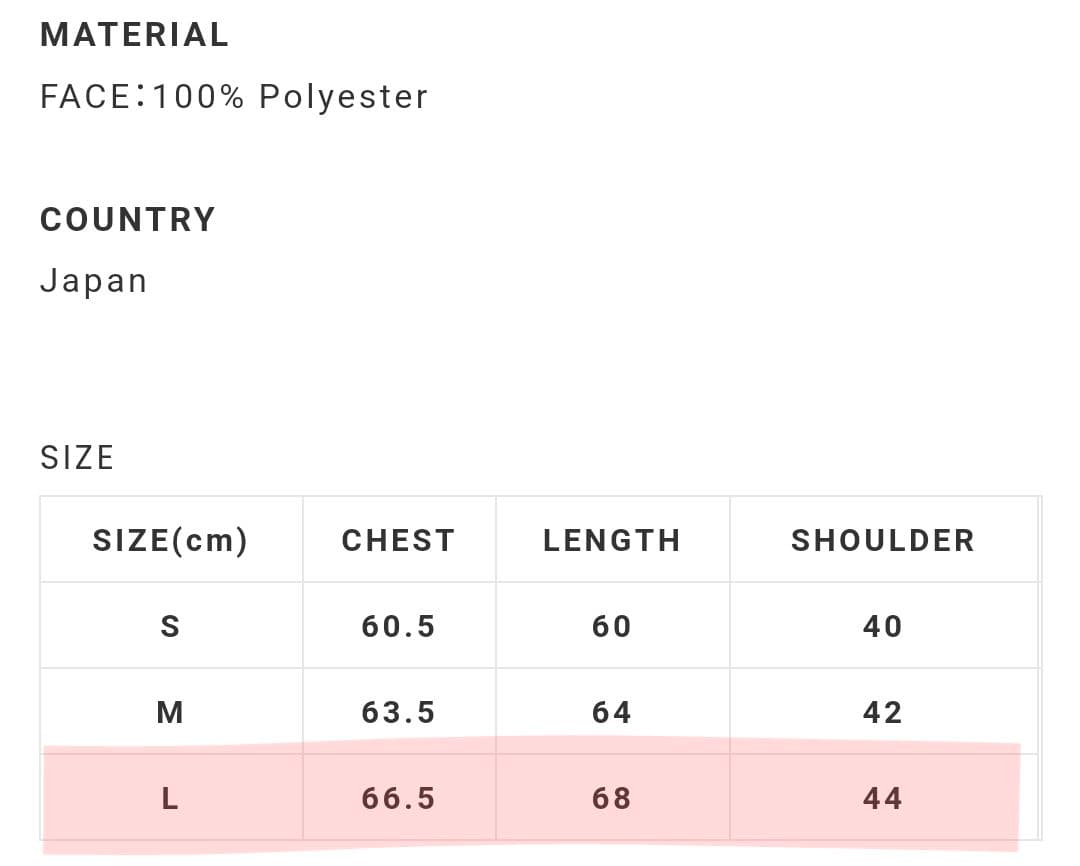Click the SIZE label above the table

point(77,458)
